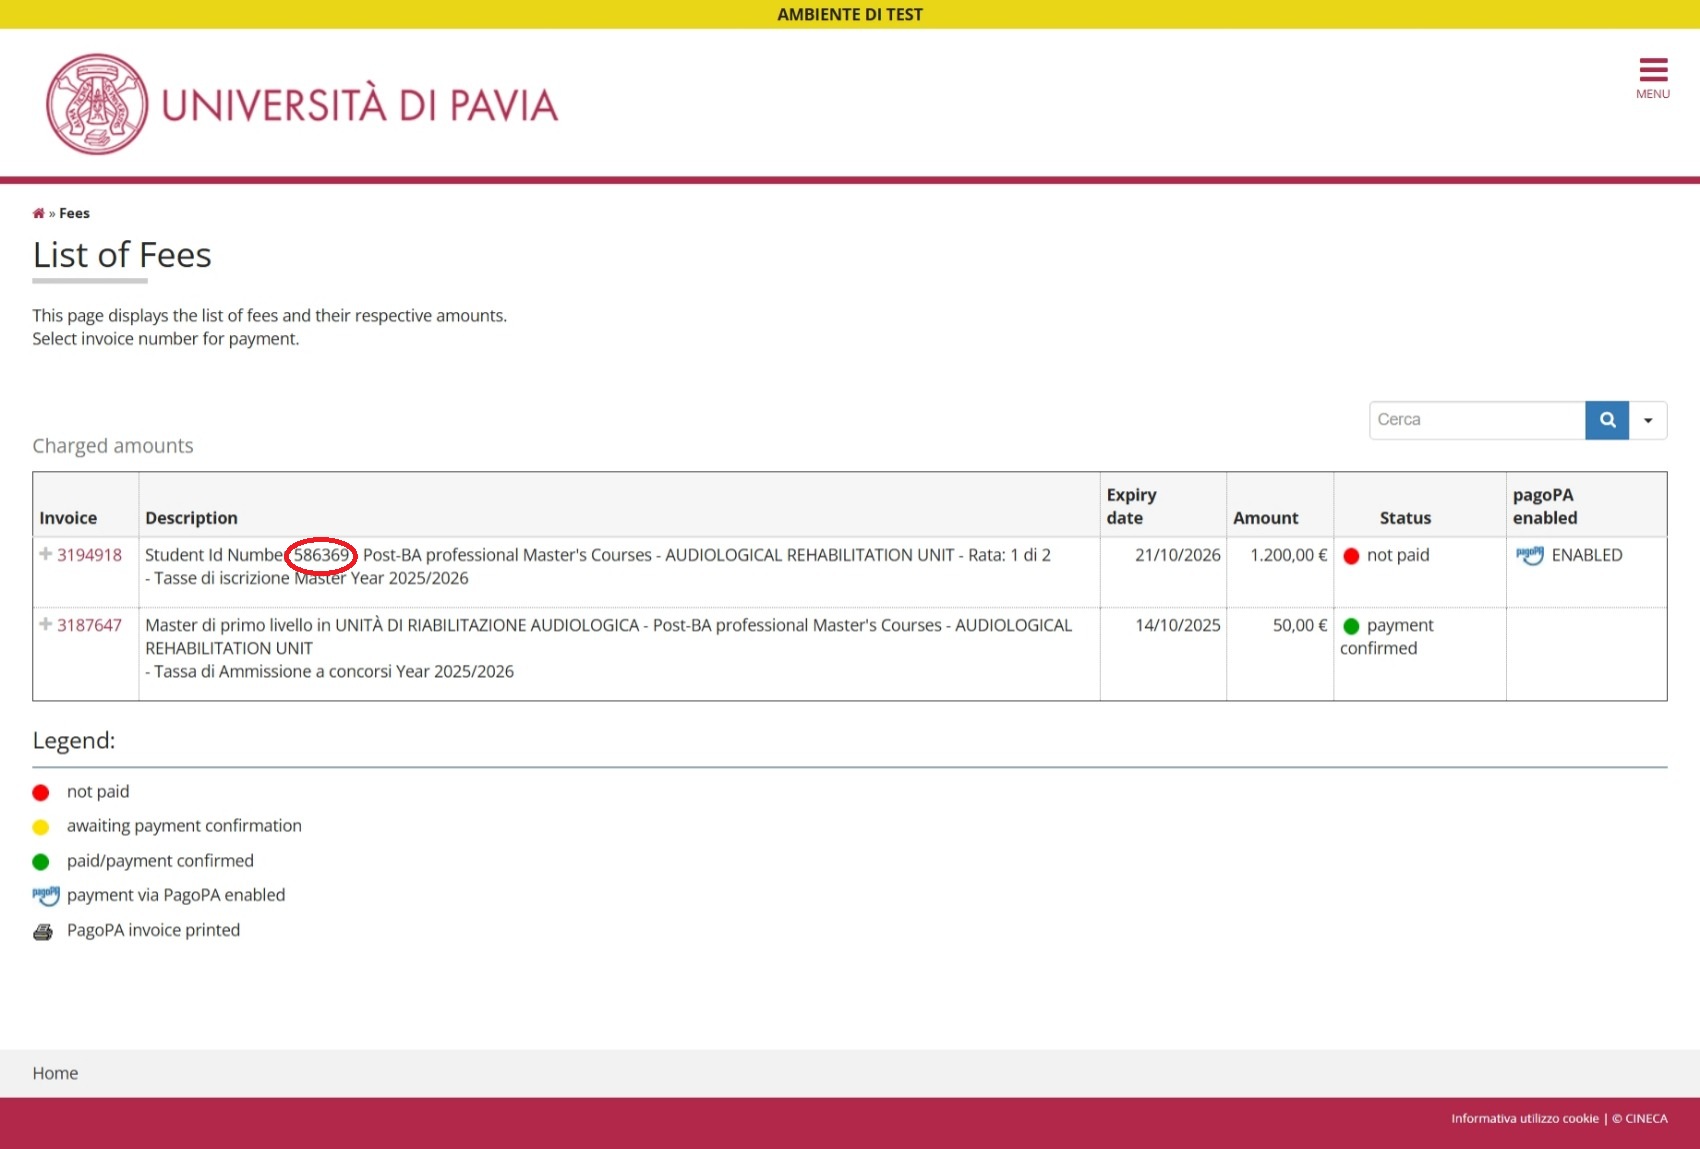Click green payment confirmed dot in table
This screenshot has height=1149, width=1700.
(x=1351, y=626)
